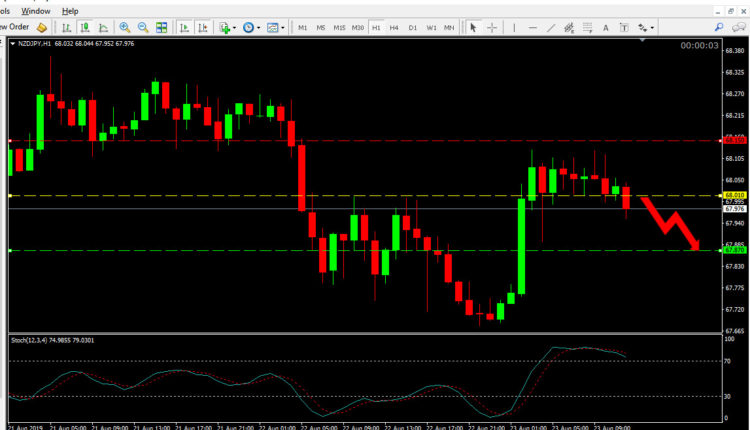Toggle chart auto scroll
The width and height of the screenshot is (750, 430).
(x=184, y=28)
